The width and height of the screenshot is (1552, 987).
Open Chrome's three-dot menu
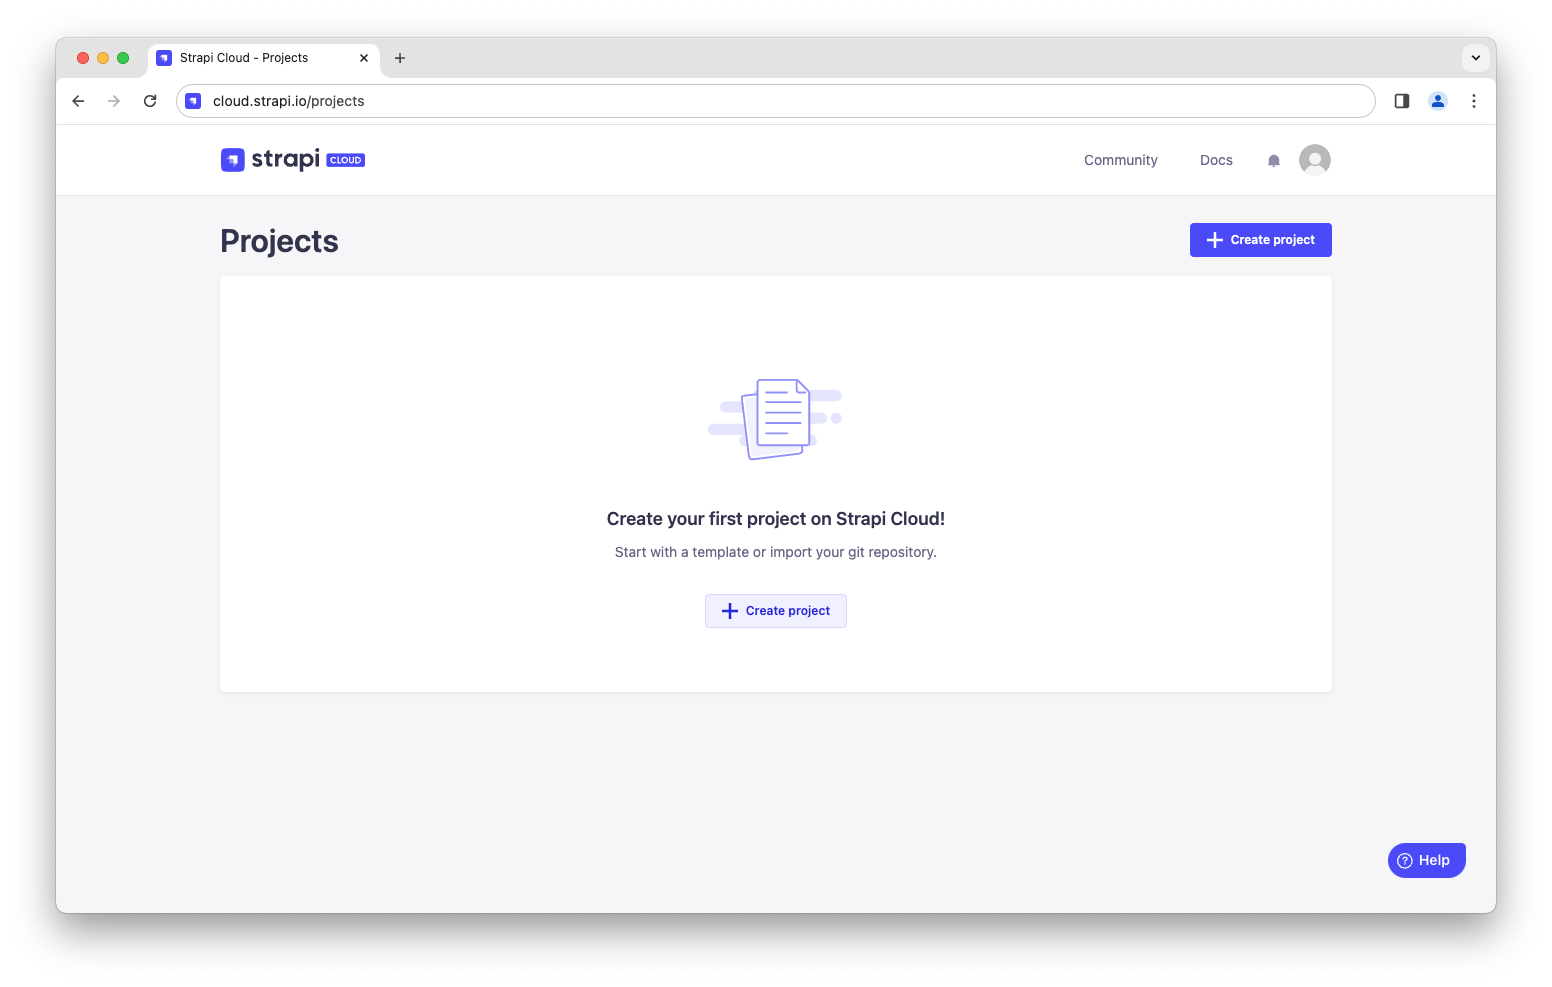[x=1473, y=101]
